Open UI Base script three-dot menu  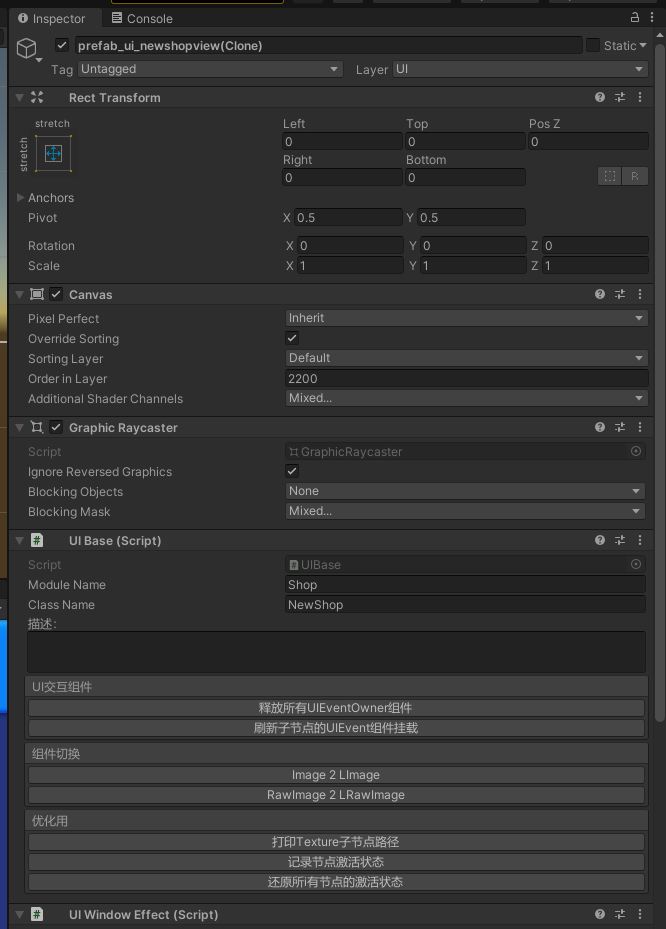(x=640, y=540)
